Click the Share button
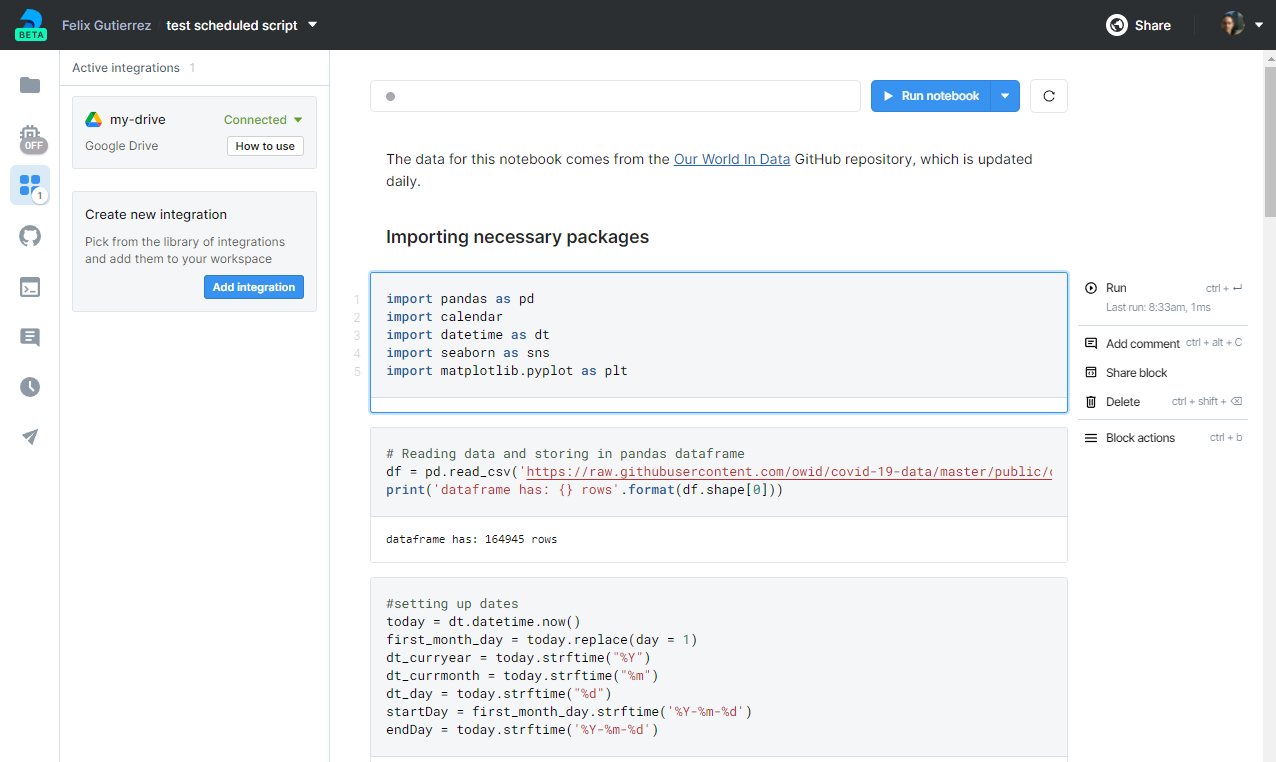This screenshot has width=1276, height=762. [1138, 25]
